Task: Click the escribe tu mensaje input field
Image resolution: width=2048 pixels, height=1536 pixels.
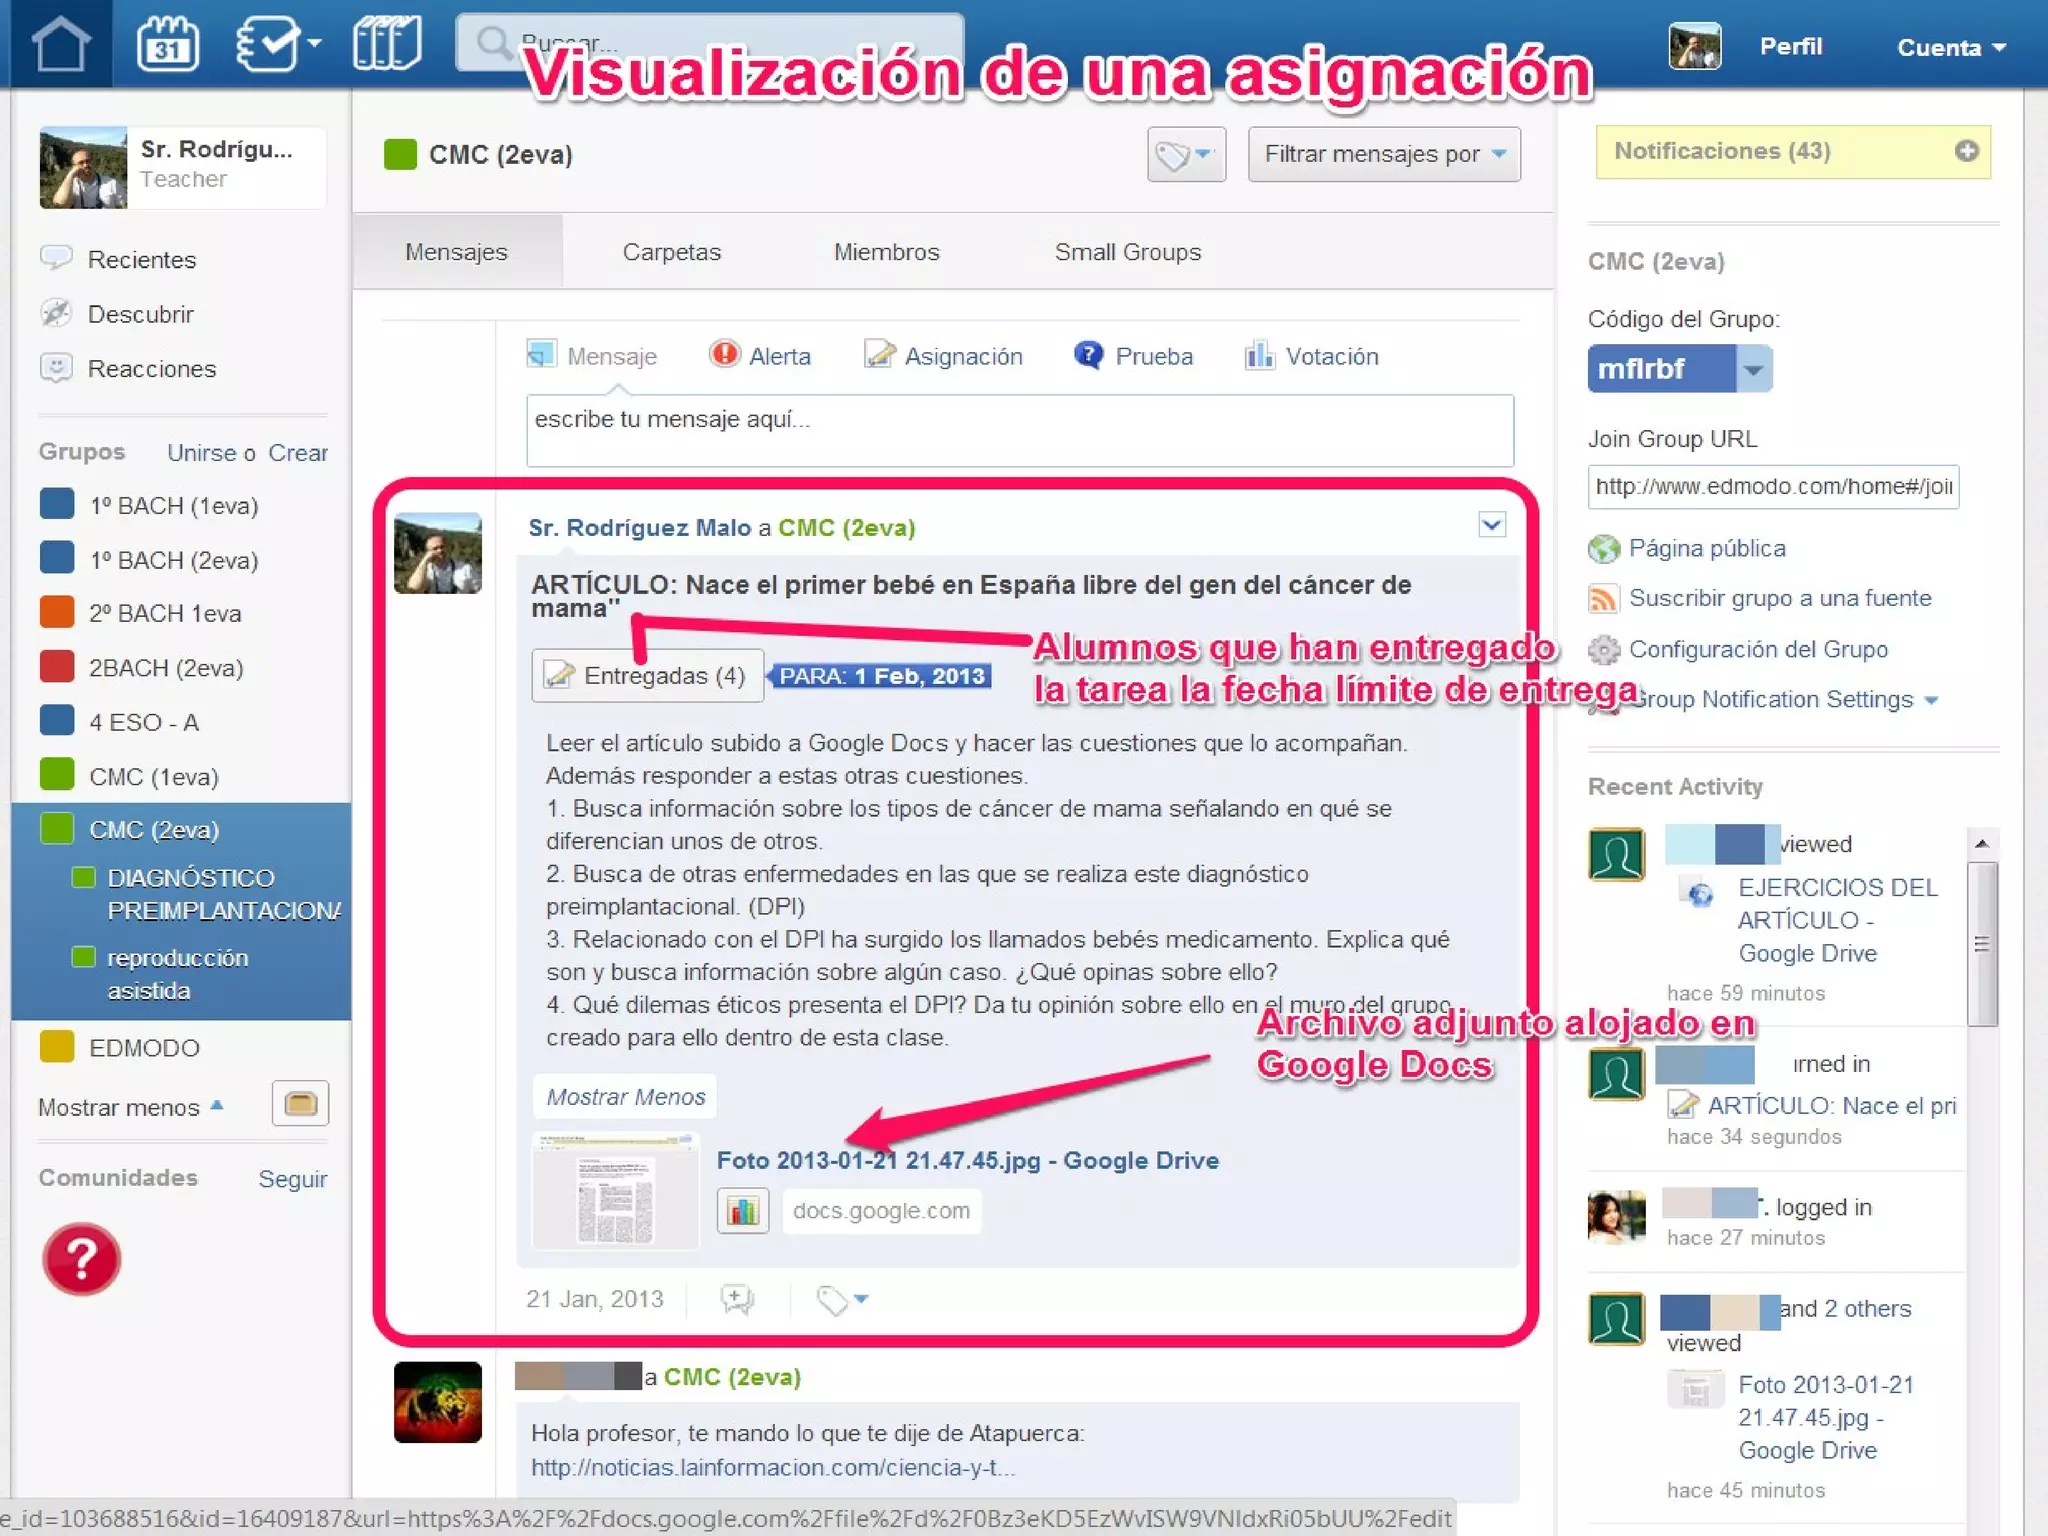Action: [1019, 431]
